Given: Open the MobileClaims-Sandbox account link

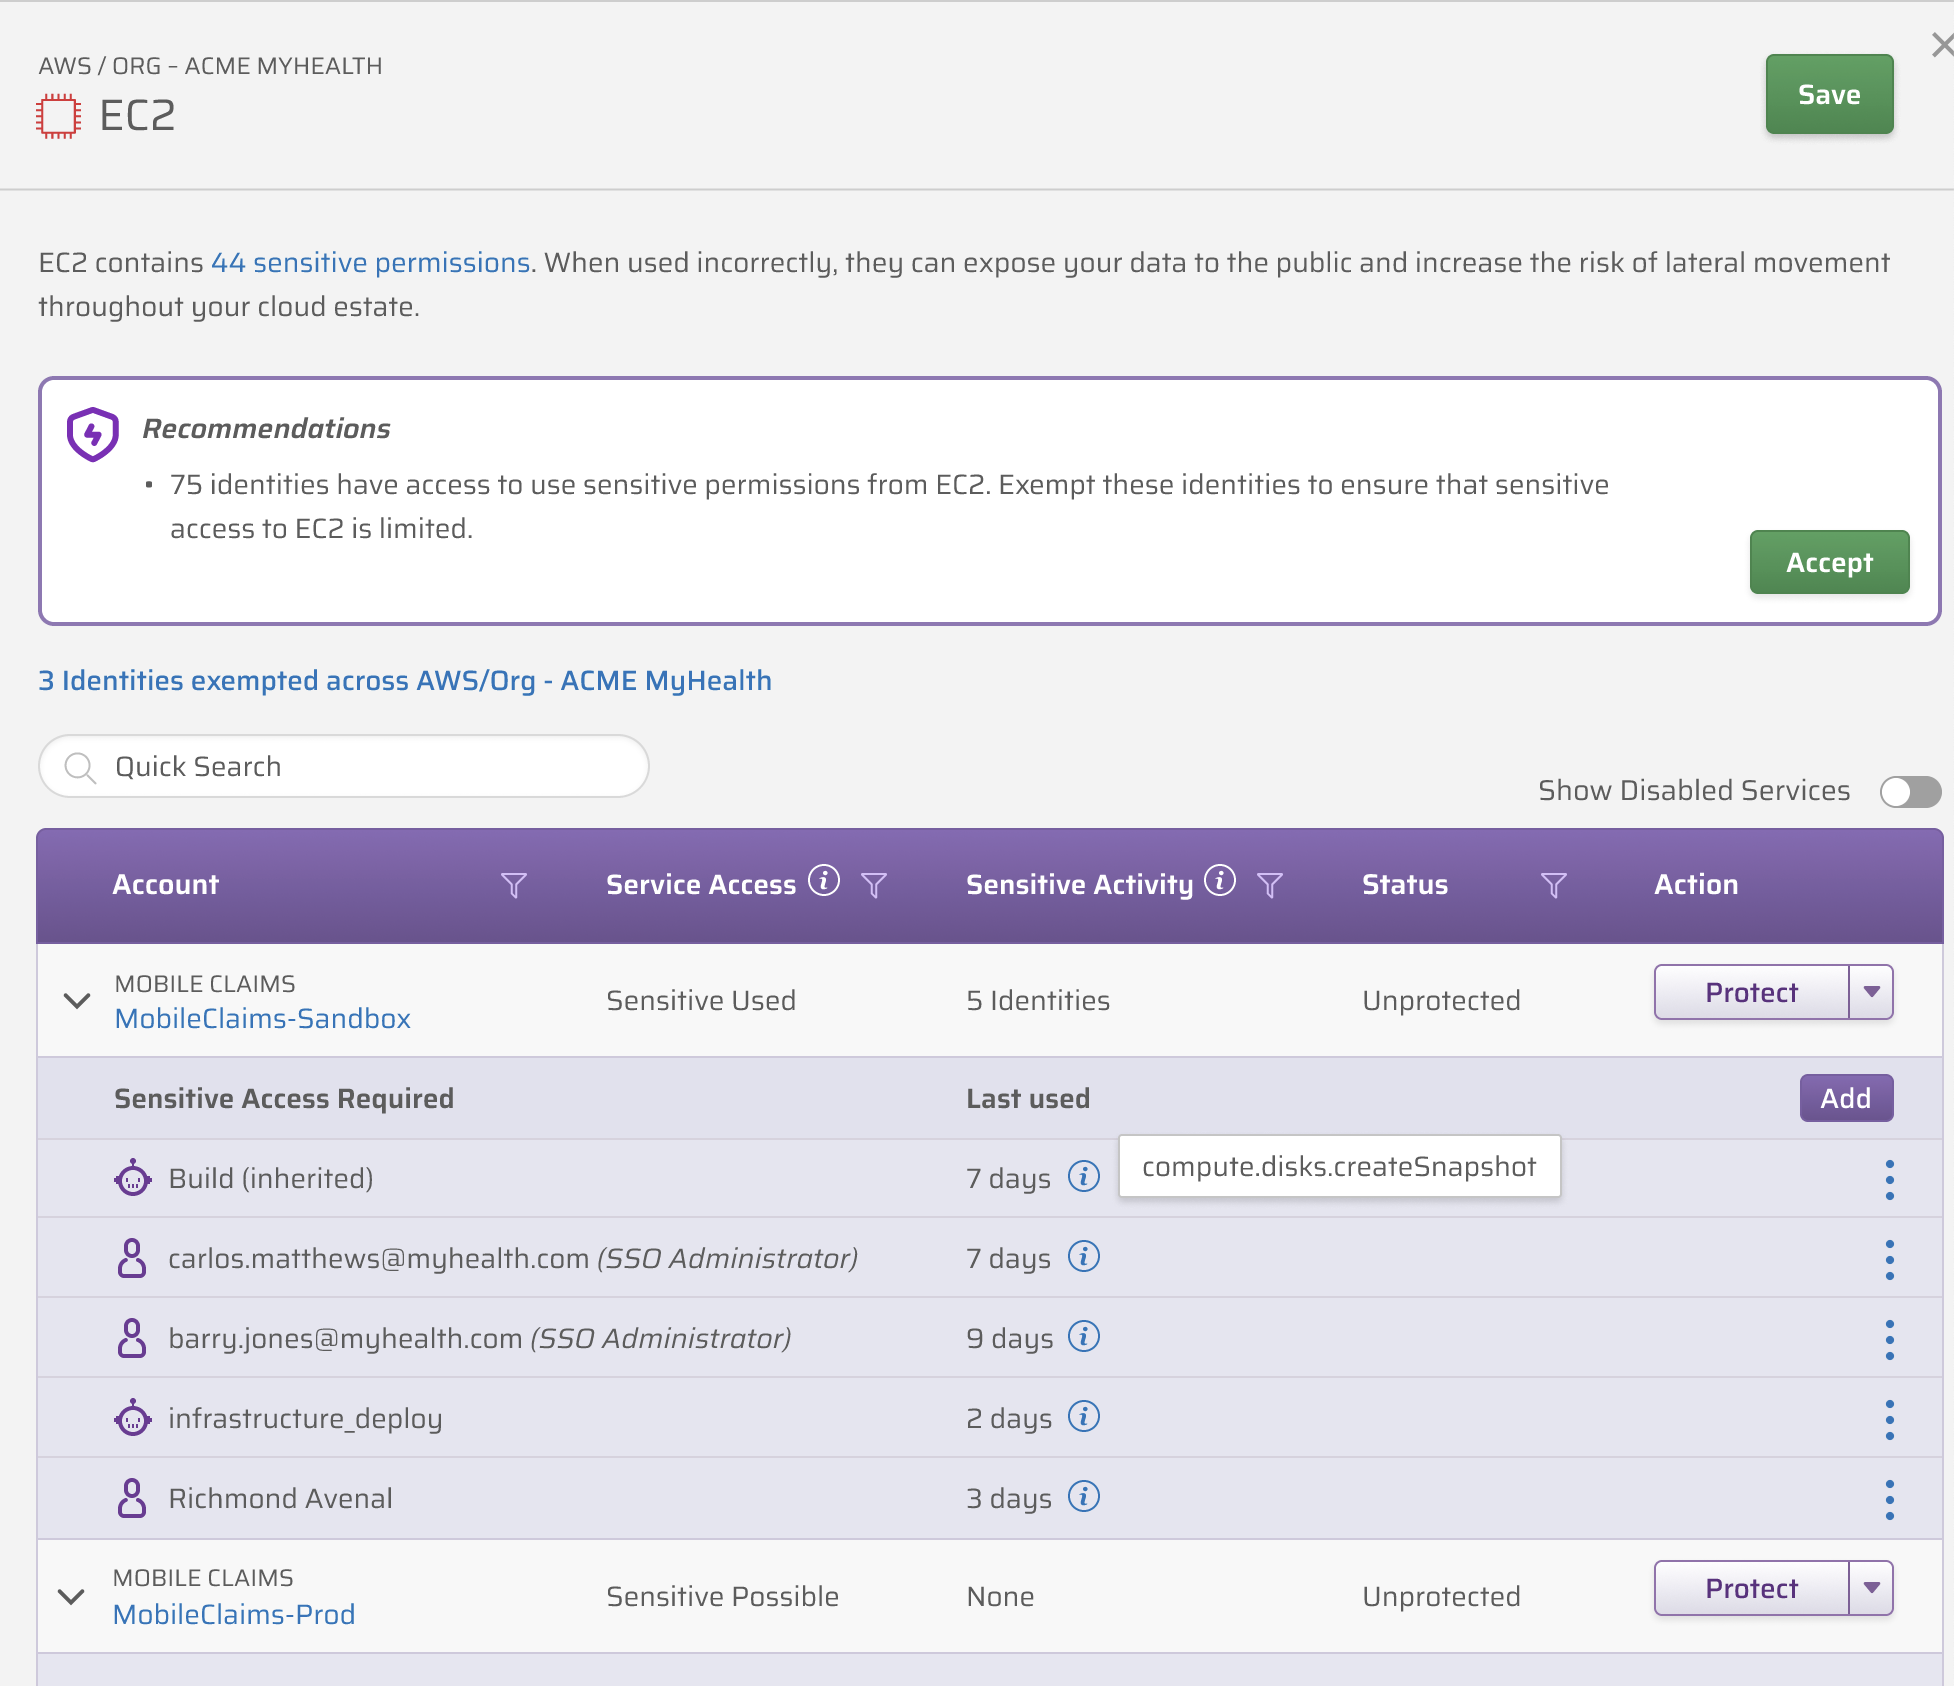Looking at the screenshot, I should pos(263,1018).
